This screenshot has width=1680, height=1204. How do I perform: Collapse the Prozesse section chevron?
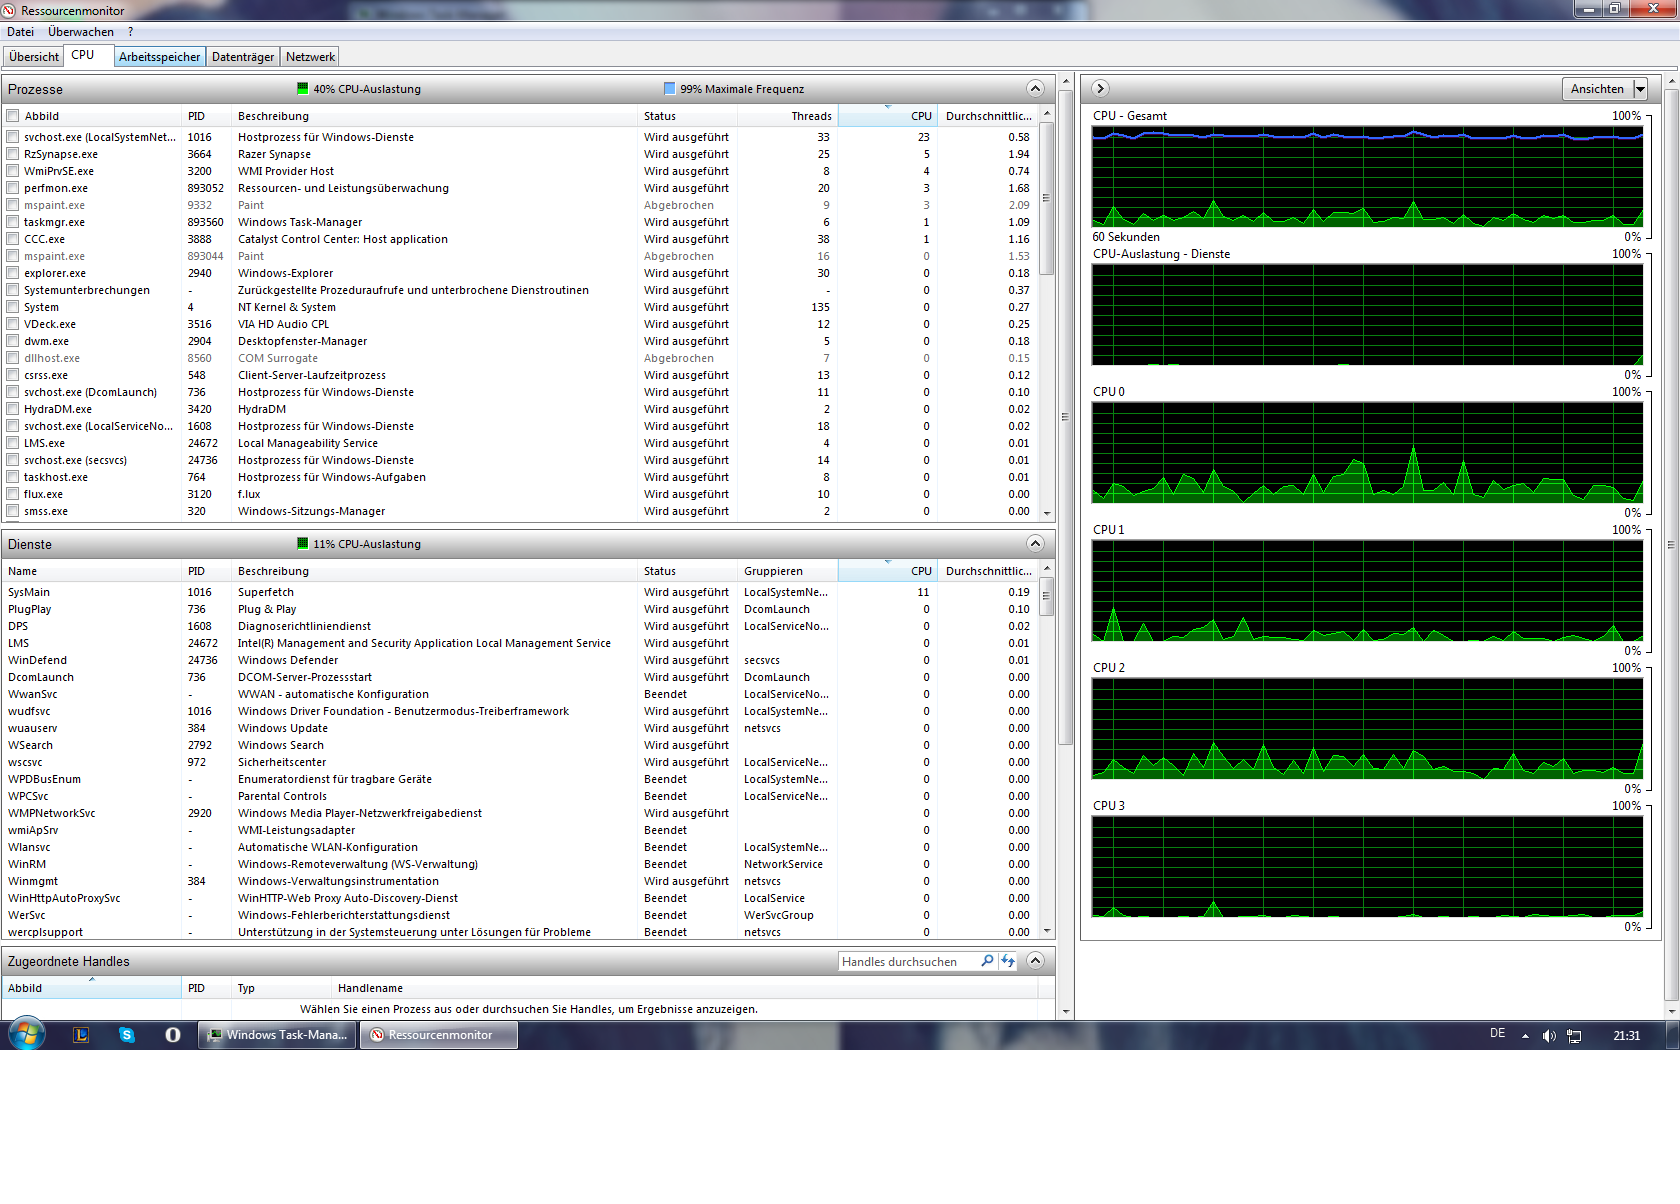tap(1035, 88)
